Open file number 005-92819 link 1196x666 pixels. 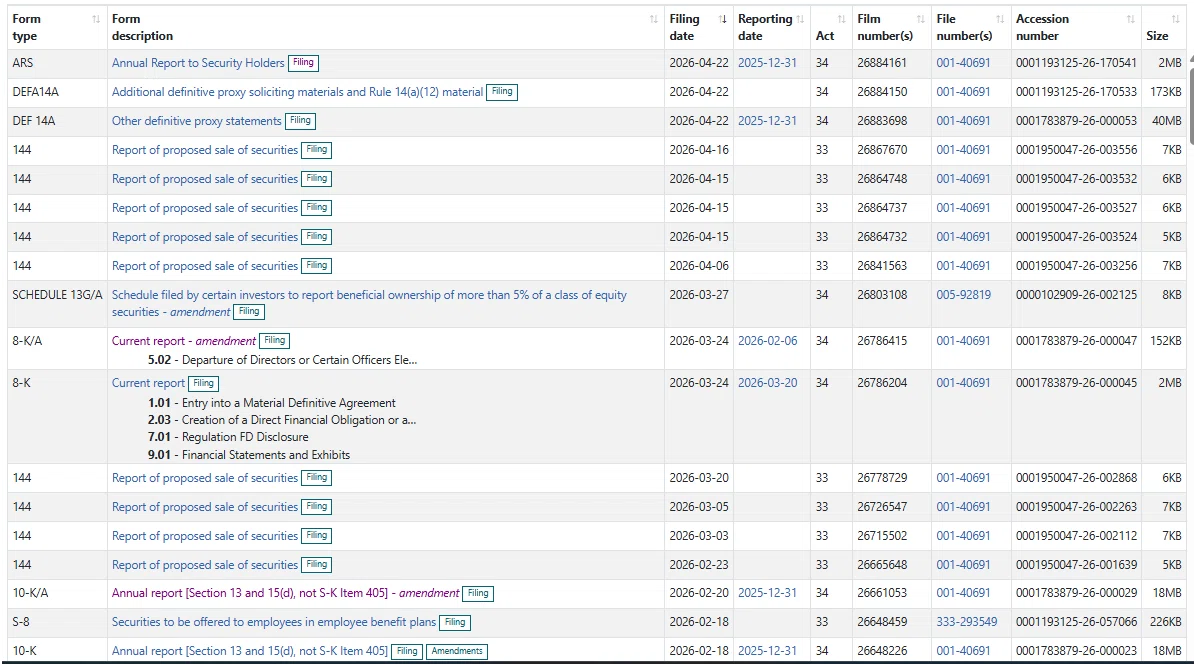[x=963, y=294]
